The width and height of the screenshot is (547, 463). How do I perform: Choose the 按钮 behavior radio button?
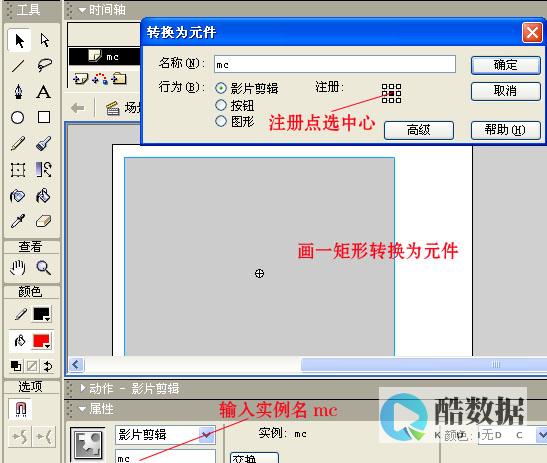221,105
